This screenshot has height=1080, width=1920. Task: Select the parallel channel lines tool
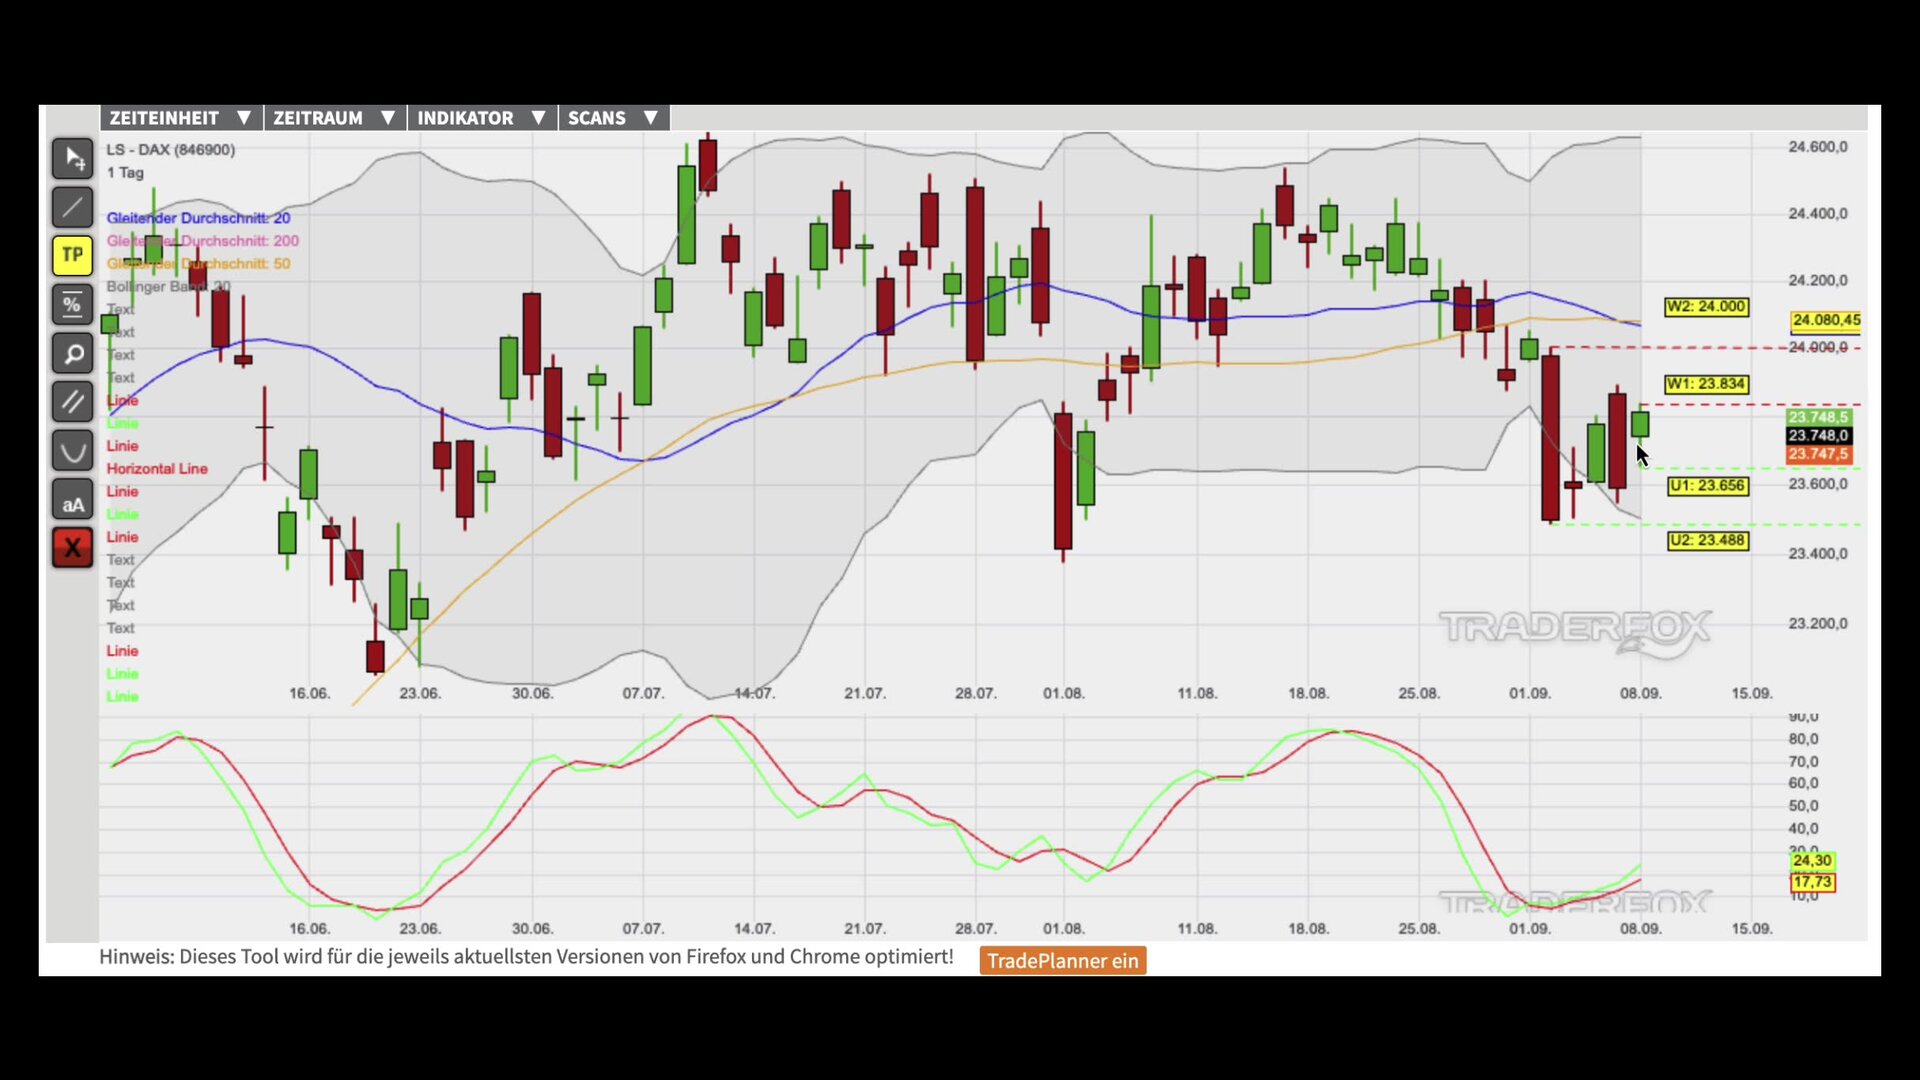coord(72,402)
